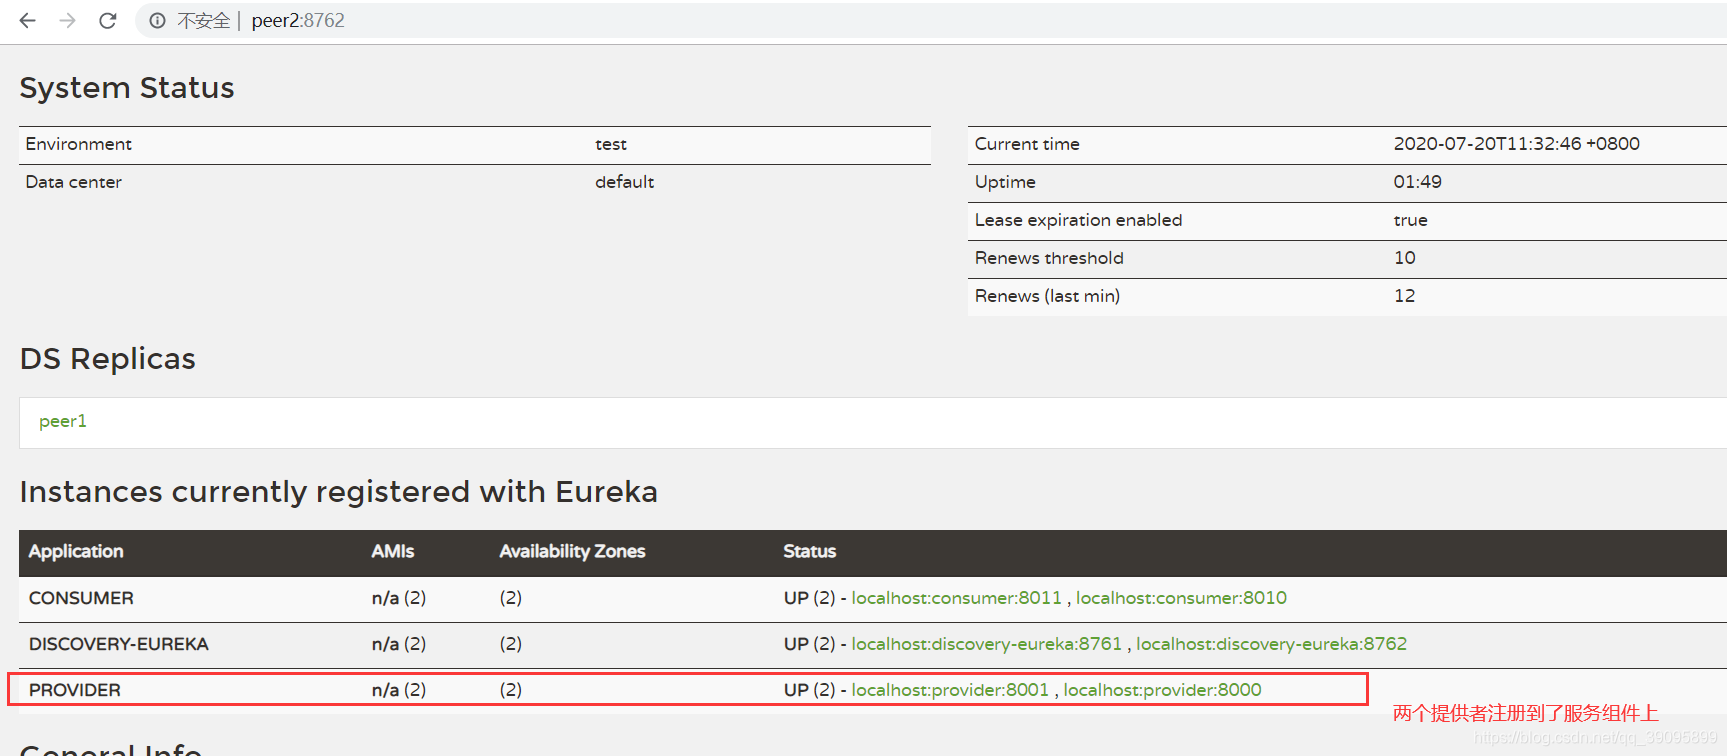Click the n/a (2) cell in DISCOVERY-EUREKA row
The height and width of the screenshot is (756, 1727).
click(x=399, y=644)
